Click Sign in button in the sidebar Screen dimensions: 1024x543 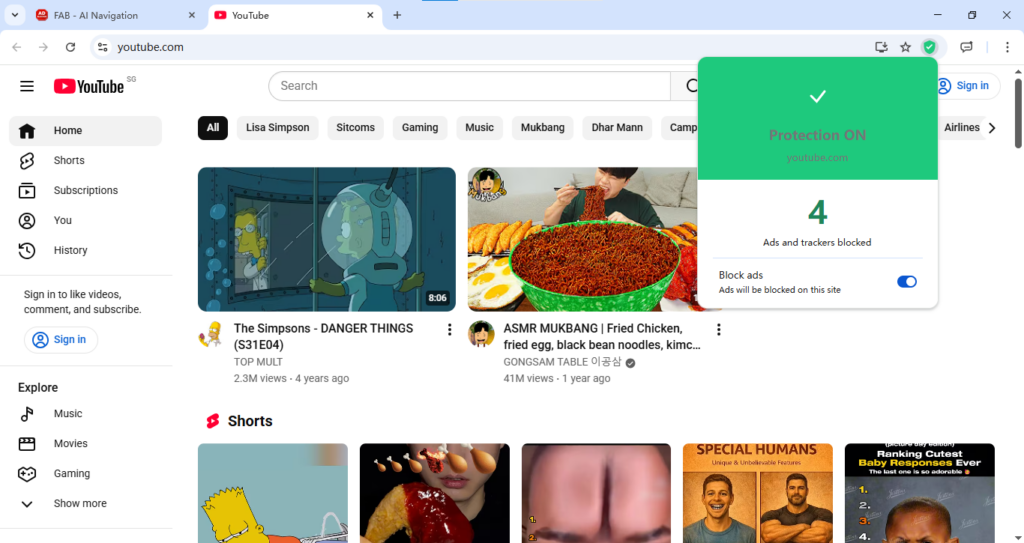(61, 340)
